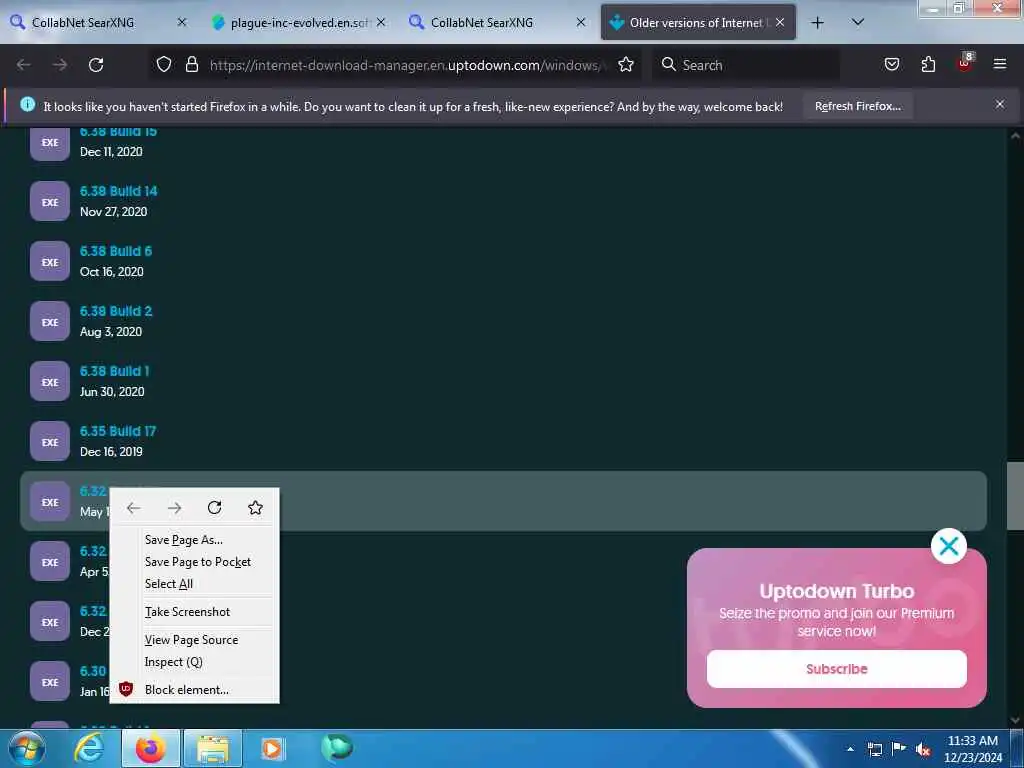
Task: Open the uBlock Origin toolbar icon
Action: pyautogui.click(x=965, y=63)
